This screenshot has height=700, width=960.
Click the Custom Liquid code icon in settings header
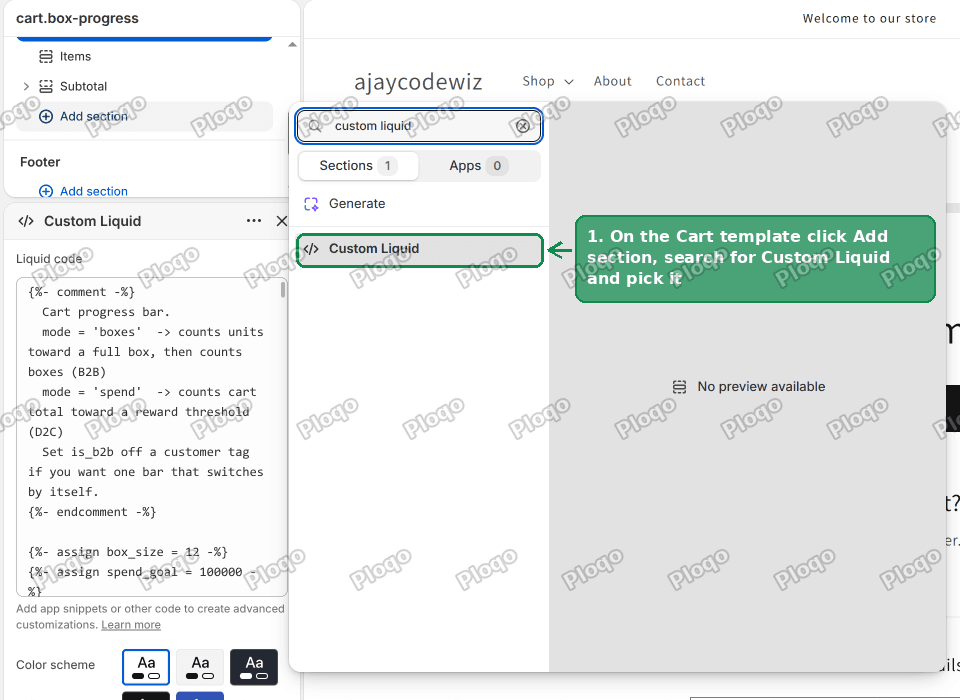tap(26, 221)
